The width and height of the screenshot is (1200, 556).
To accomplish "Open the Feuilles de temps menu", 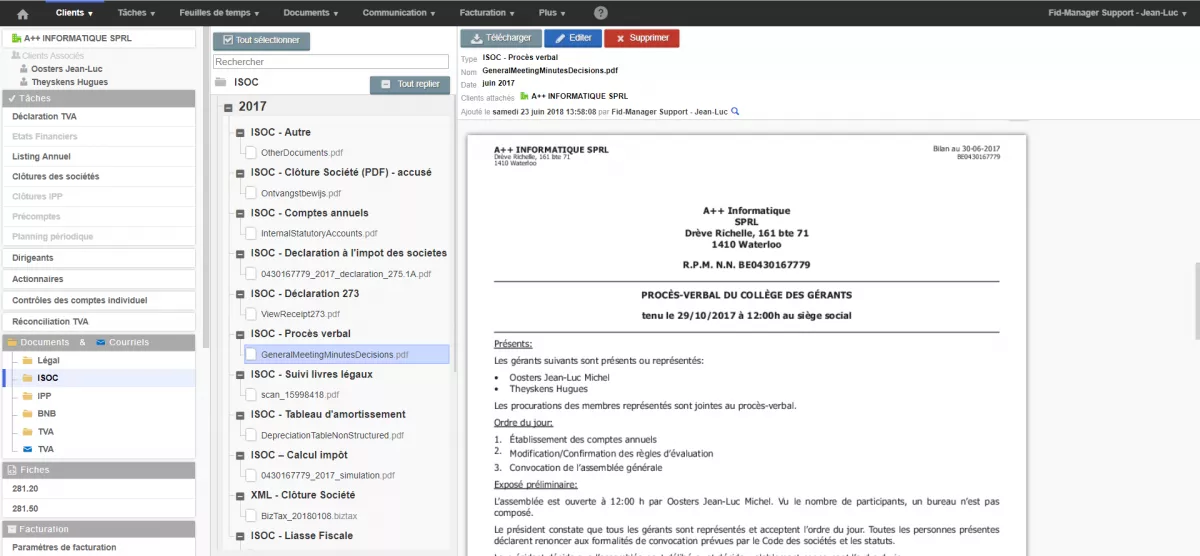I will pos(219,13).
